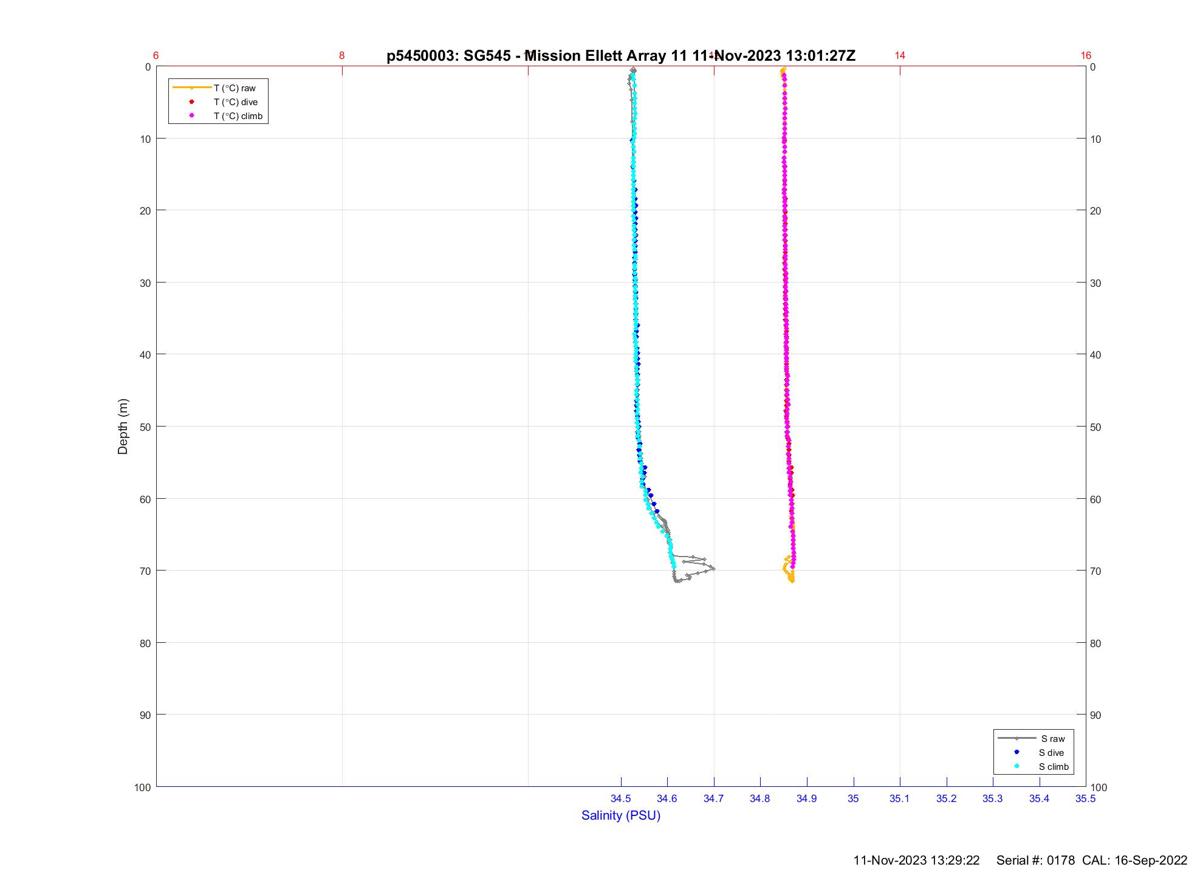Click the 35 salinity tick label
The height and width of the screenshot is (885, 1200).
(x=853, y=798)
